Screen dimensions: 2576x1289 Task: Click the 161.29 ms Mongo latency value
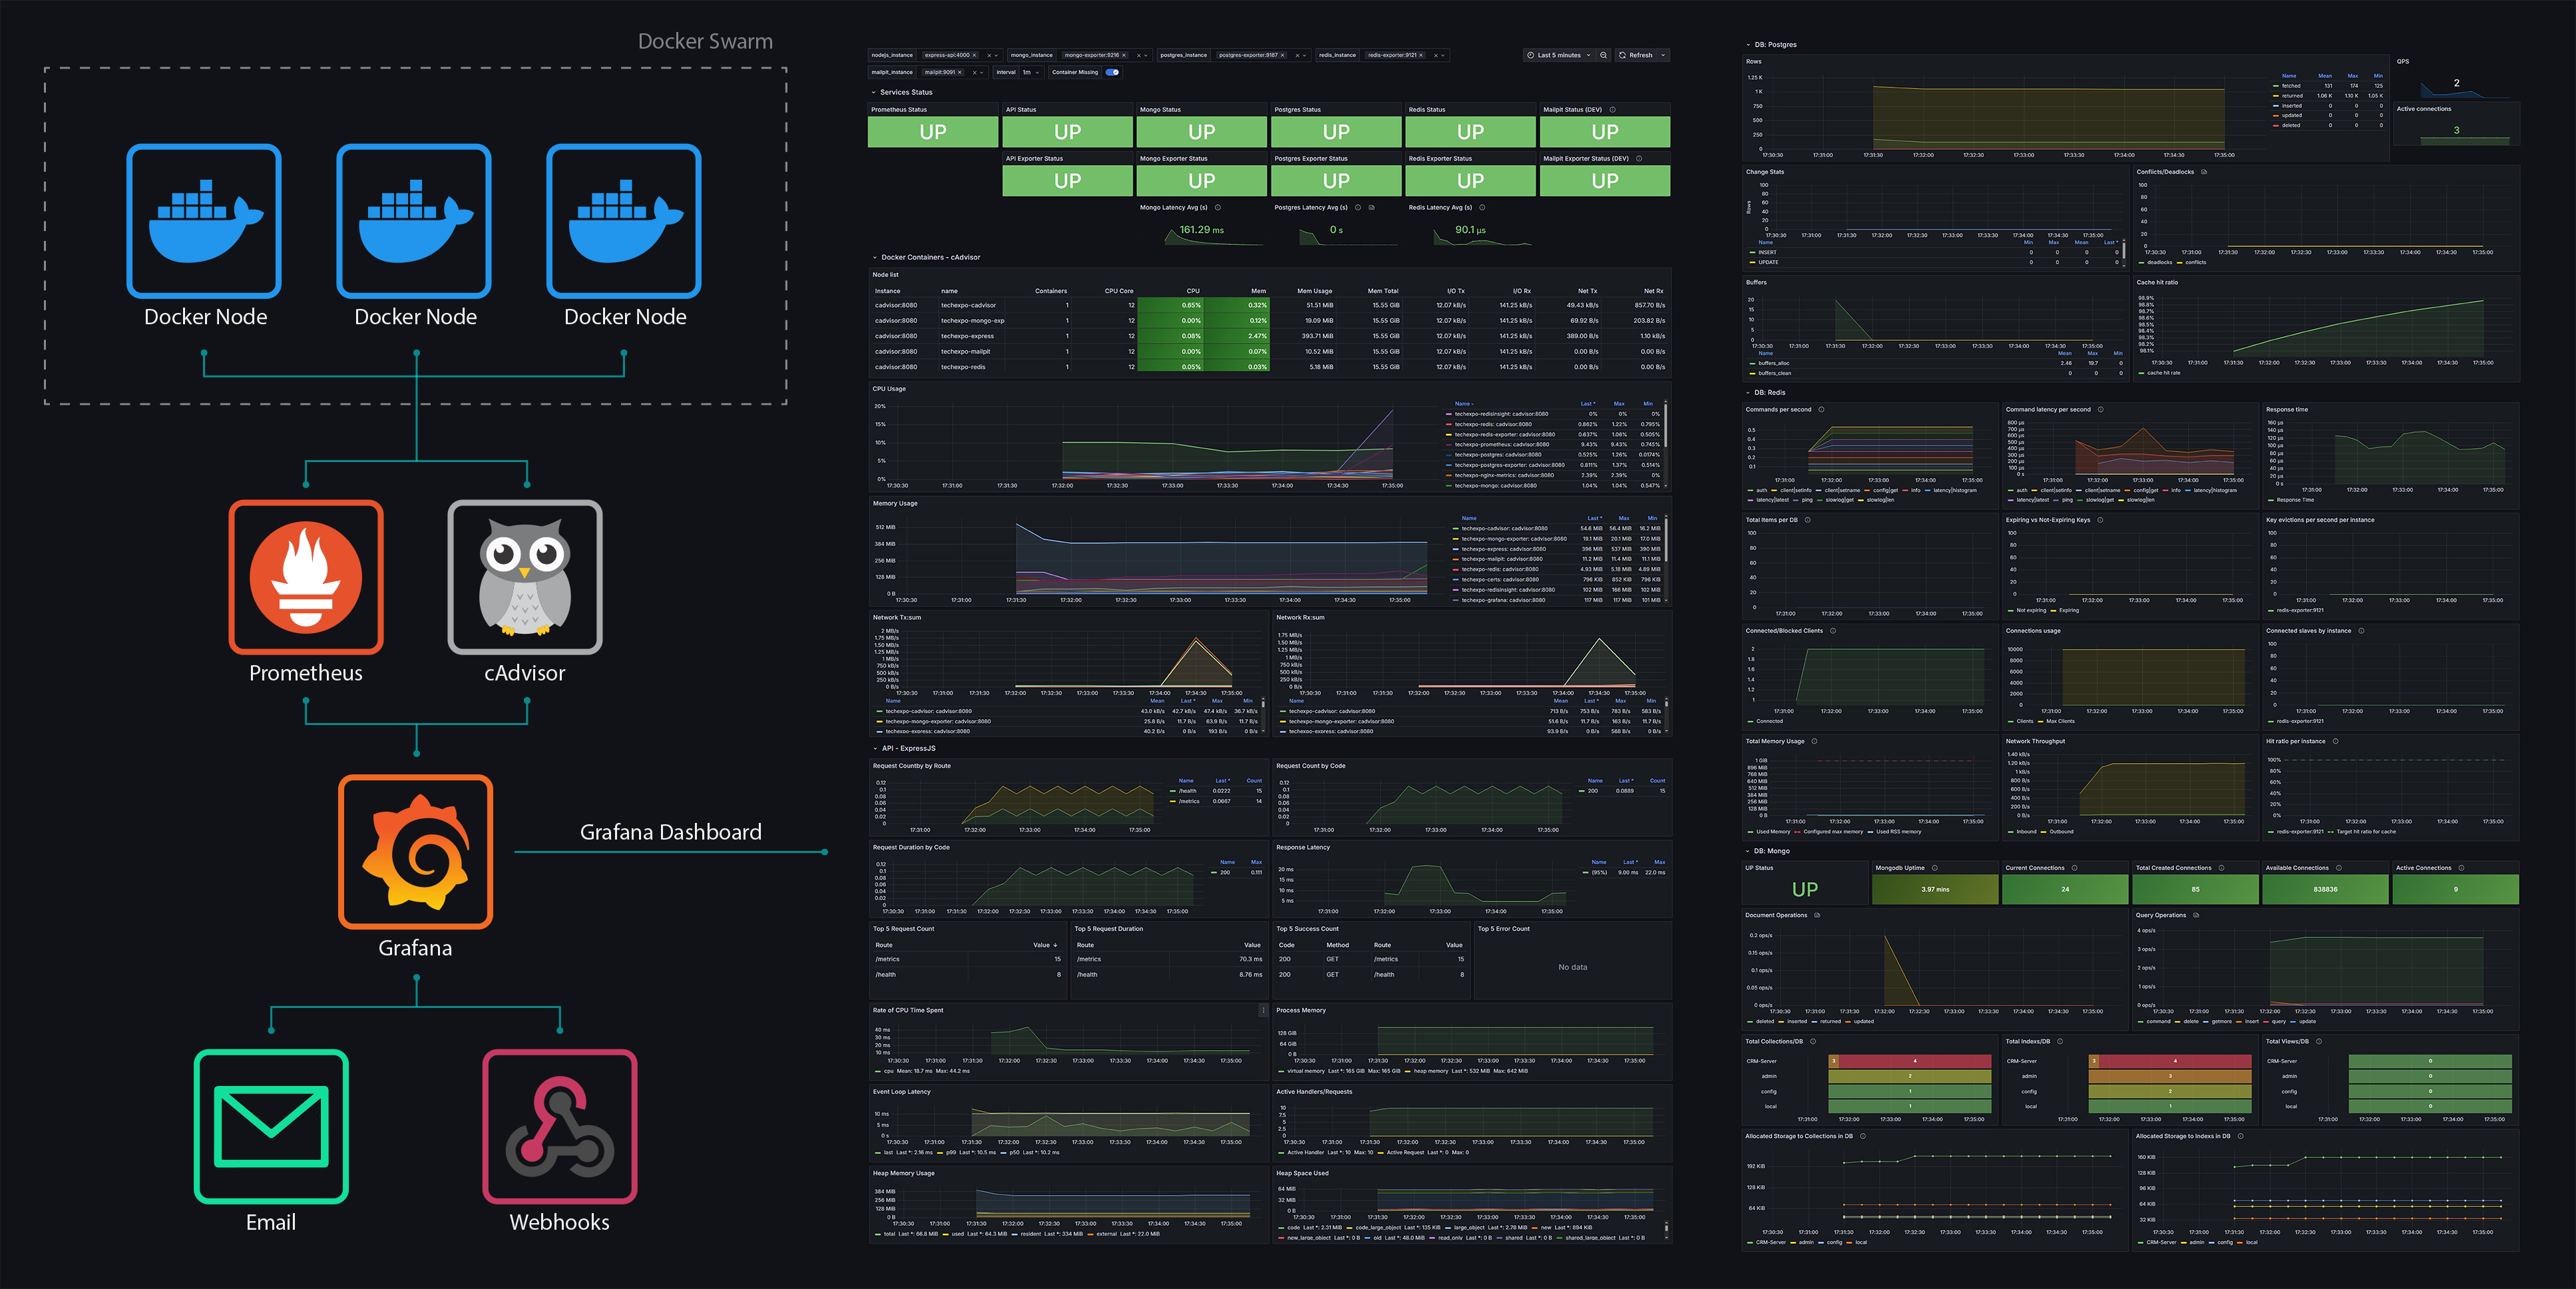coord(1201,230)
